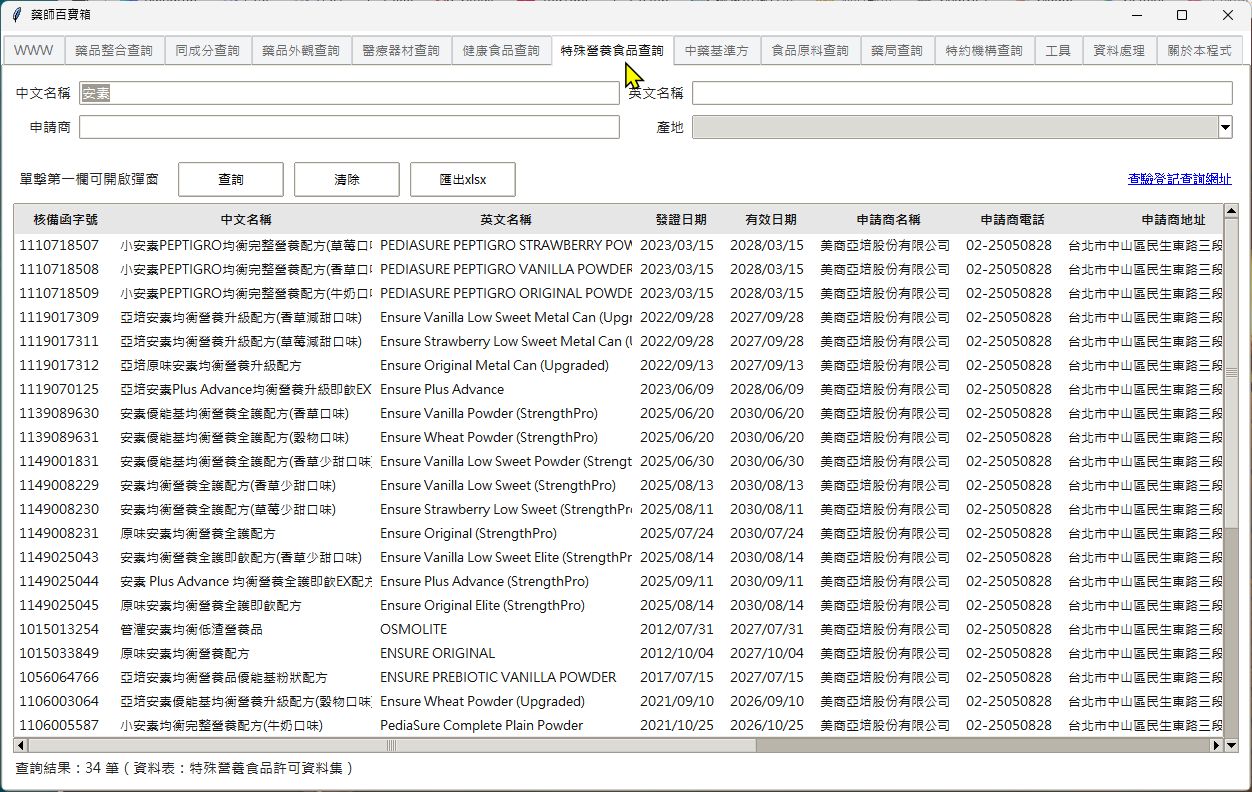Select record 1119017311
The image size is (1252, 792).
tap(59, 341)
